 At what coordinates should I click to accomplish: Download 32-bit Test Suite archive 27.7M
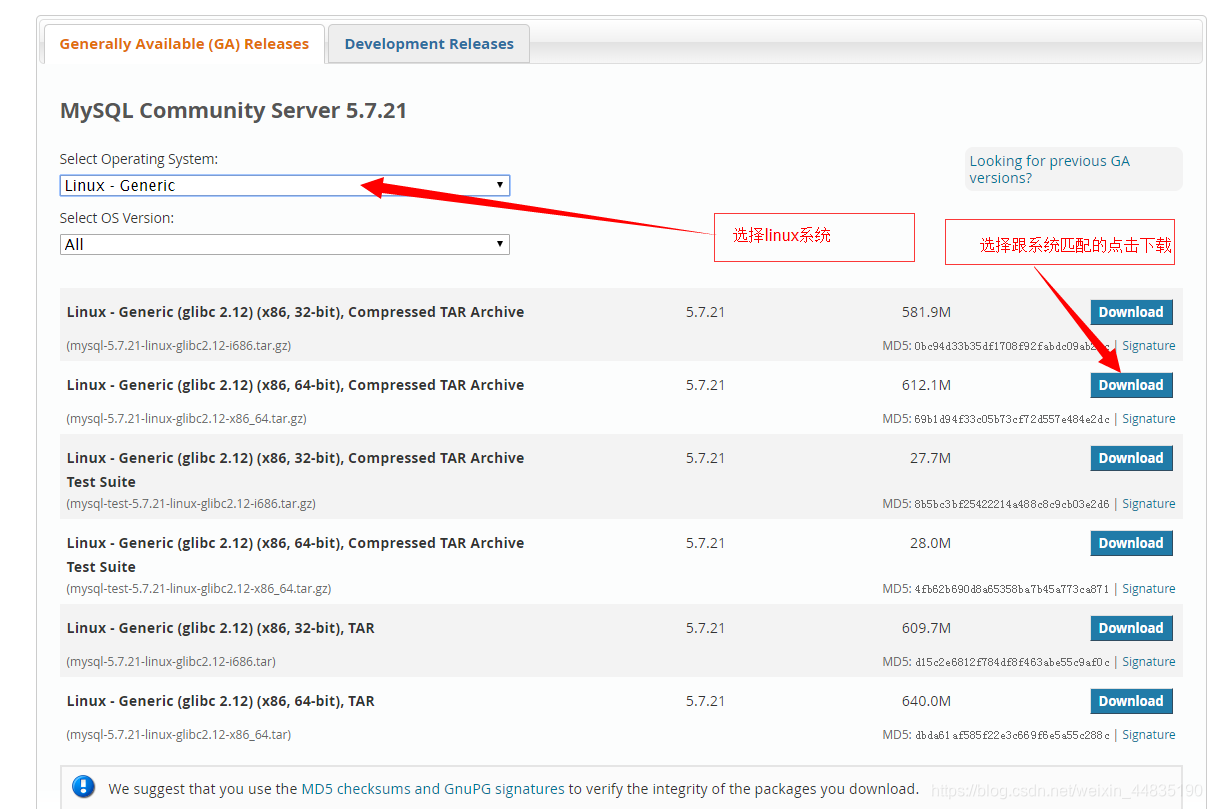pos(1131,458)
